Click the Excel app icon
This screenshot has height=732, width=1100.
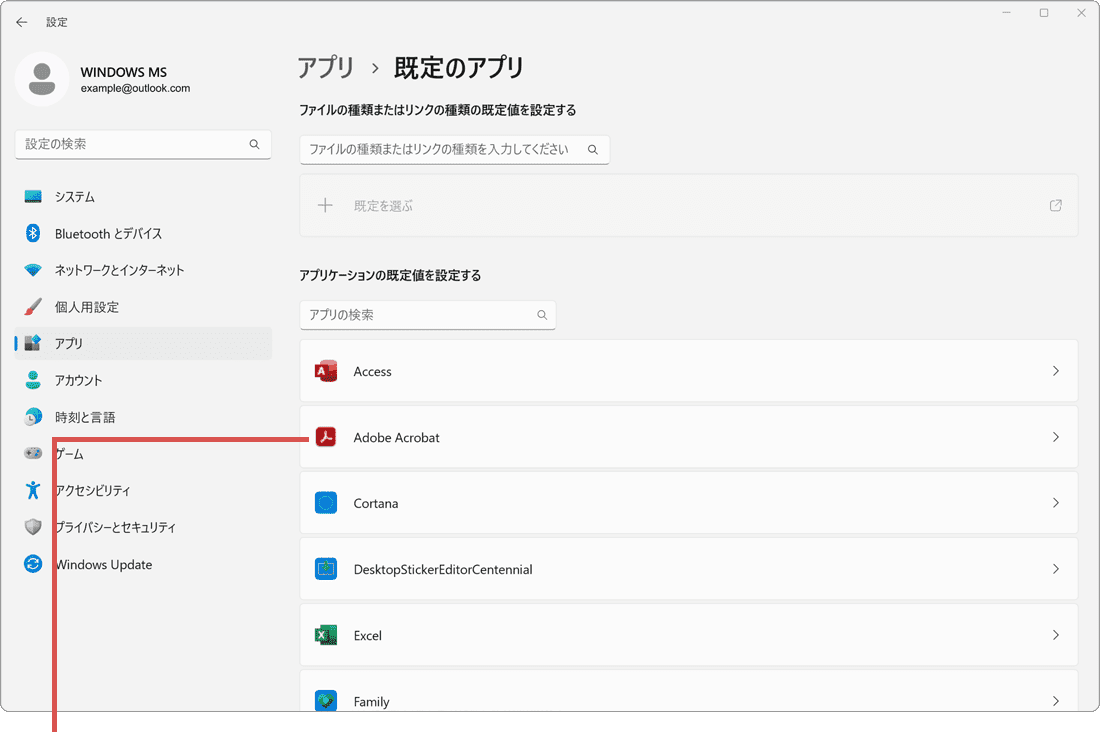pos(325,635)
